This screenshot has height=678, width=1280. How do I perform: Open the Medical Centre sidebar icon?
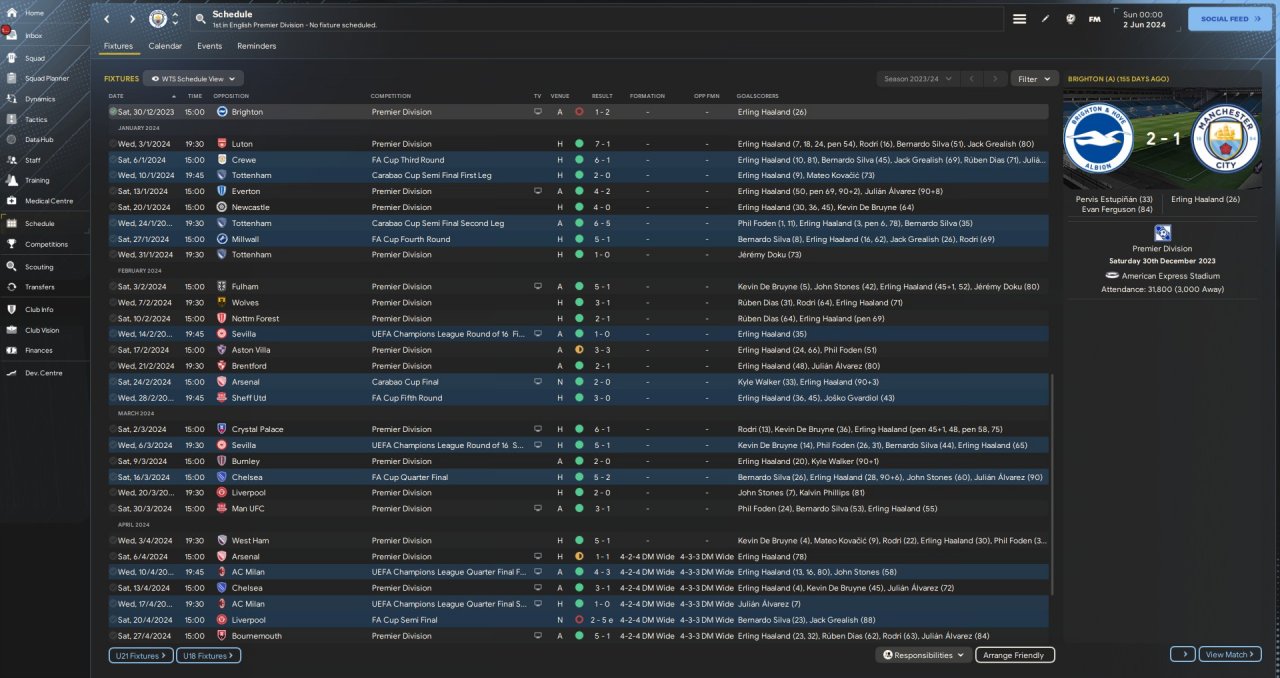[13, 201]
